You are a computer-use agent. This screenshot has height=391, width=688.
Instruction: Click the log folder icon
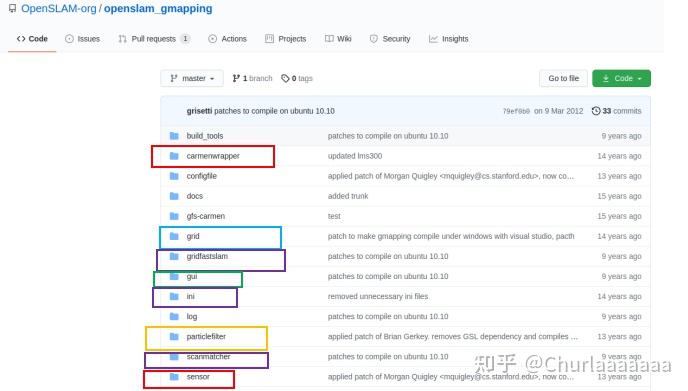(x=174, y=316)
